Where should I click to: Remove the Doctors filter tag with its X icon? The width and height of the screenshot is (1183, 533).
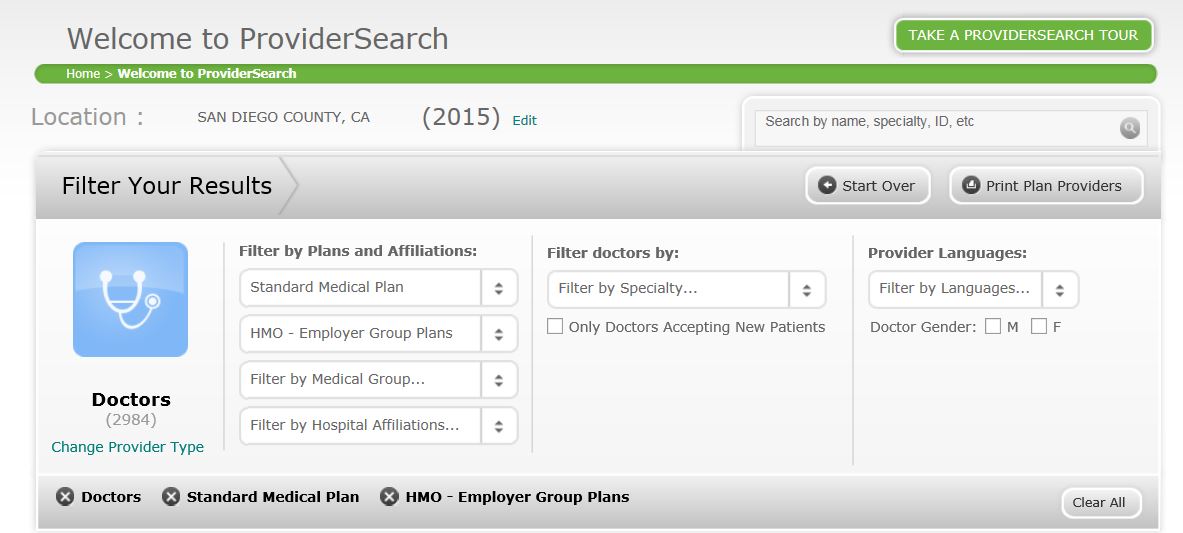pyautogui.click(x=66, y=497)
